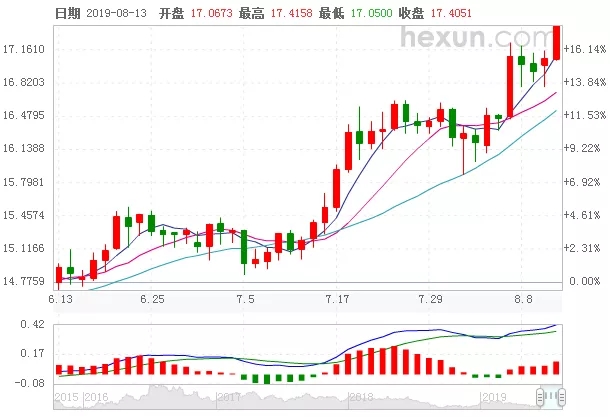Click the last red MACD histogram bar on the right

coord(556,368)
